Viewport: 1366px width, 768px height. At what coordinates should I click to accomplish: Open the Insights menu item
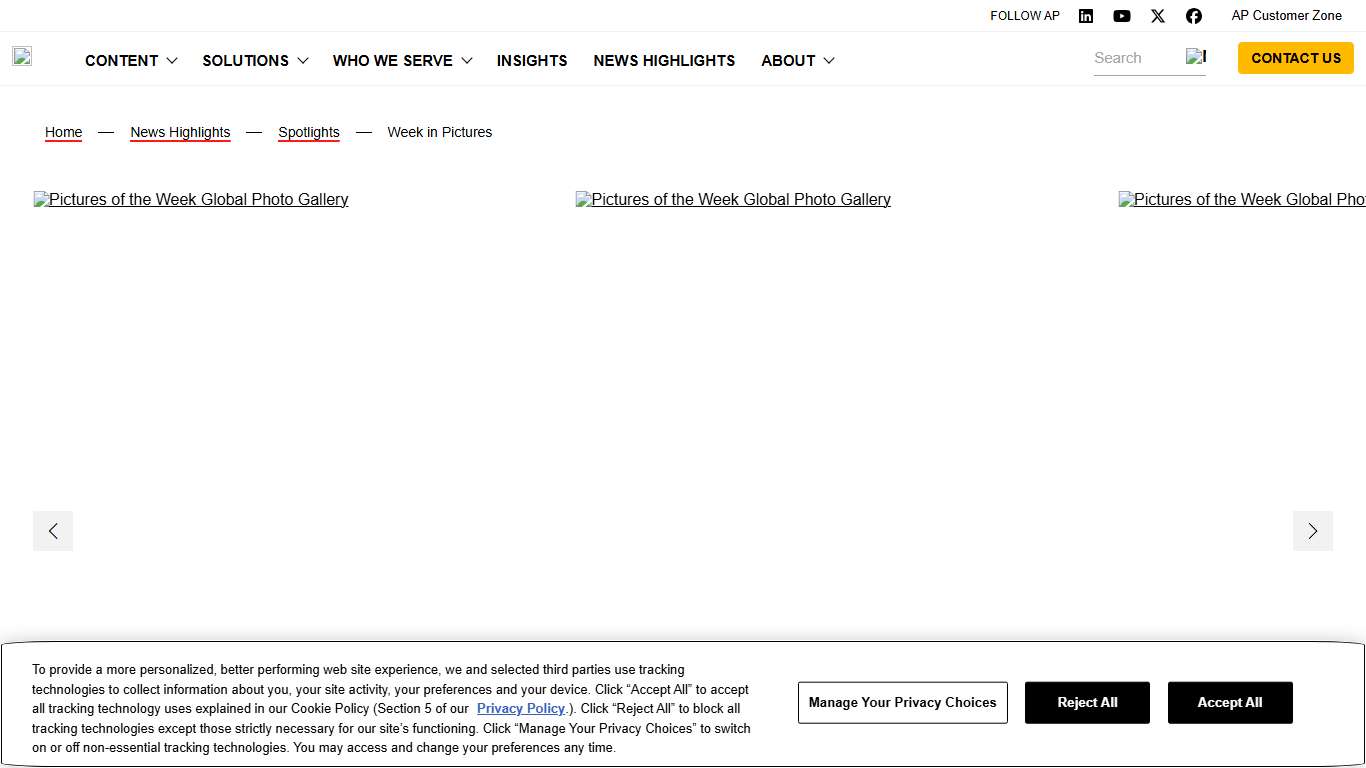pos(532,61)
